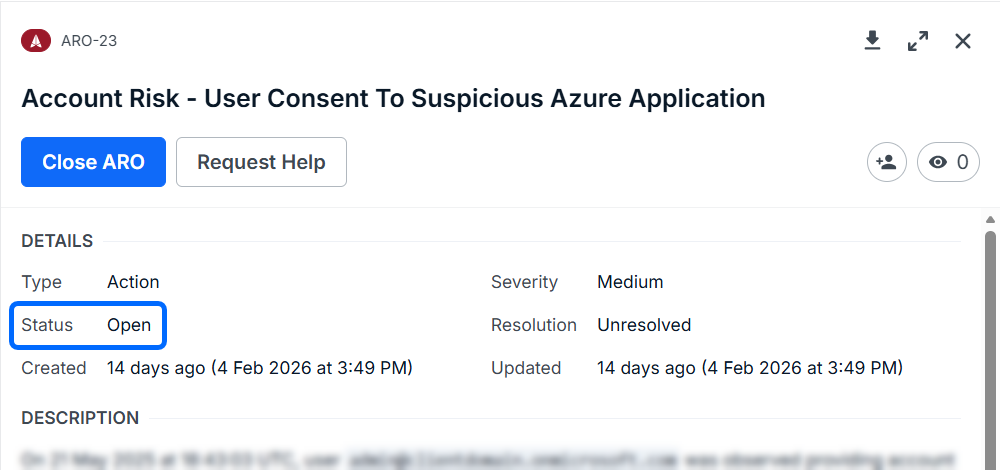1000x470 pixels.
Task: Click the Severity value Medium
Action: pos(630,282)
